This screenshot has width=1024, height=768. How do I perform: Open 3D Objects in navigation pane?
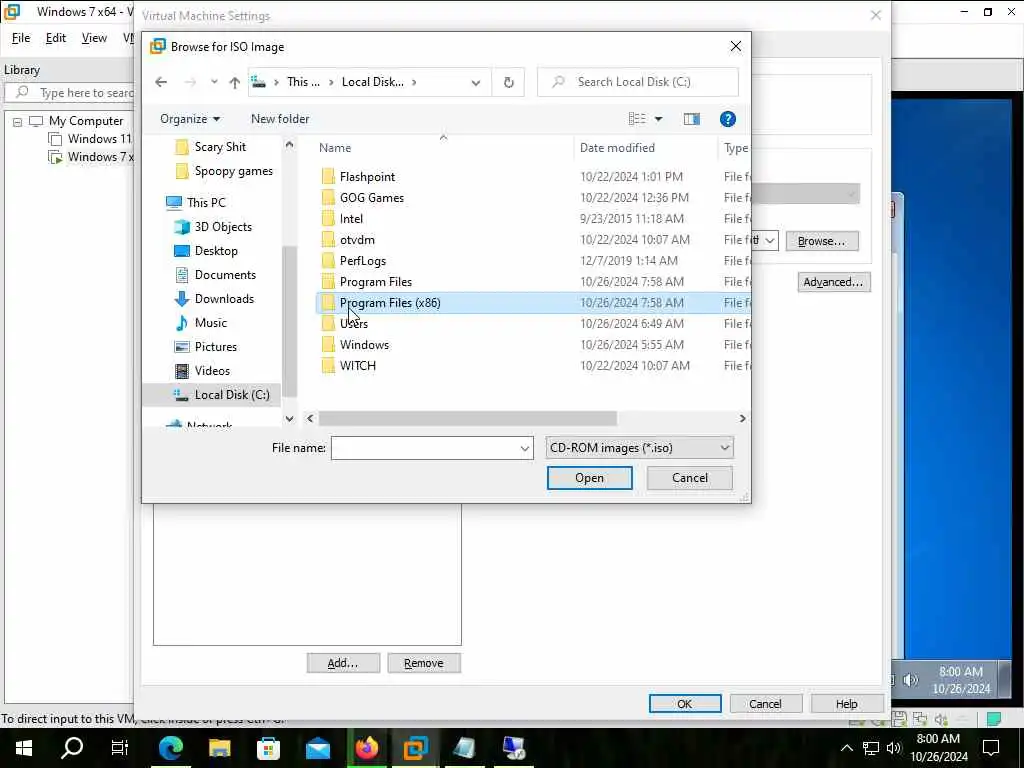coord(223,227)
